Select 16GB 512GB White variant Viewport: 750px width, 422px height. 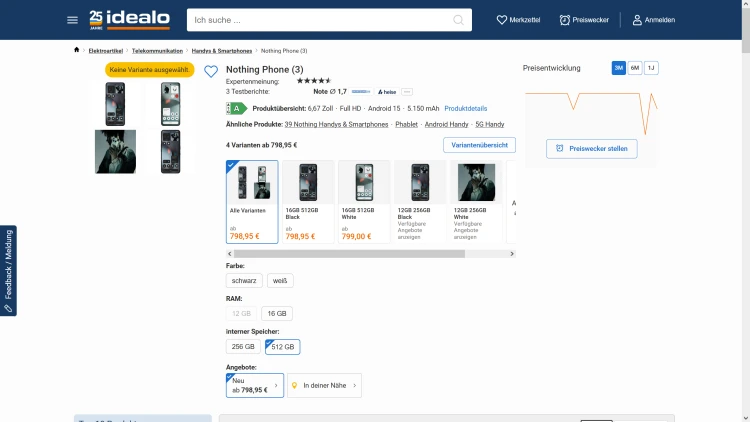click(364, 202)
